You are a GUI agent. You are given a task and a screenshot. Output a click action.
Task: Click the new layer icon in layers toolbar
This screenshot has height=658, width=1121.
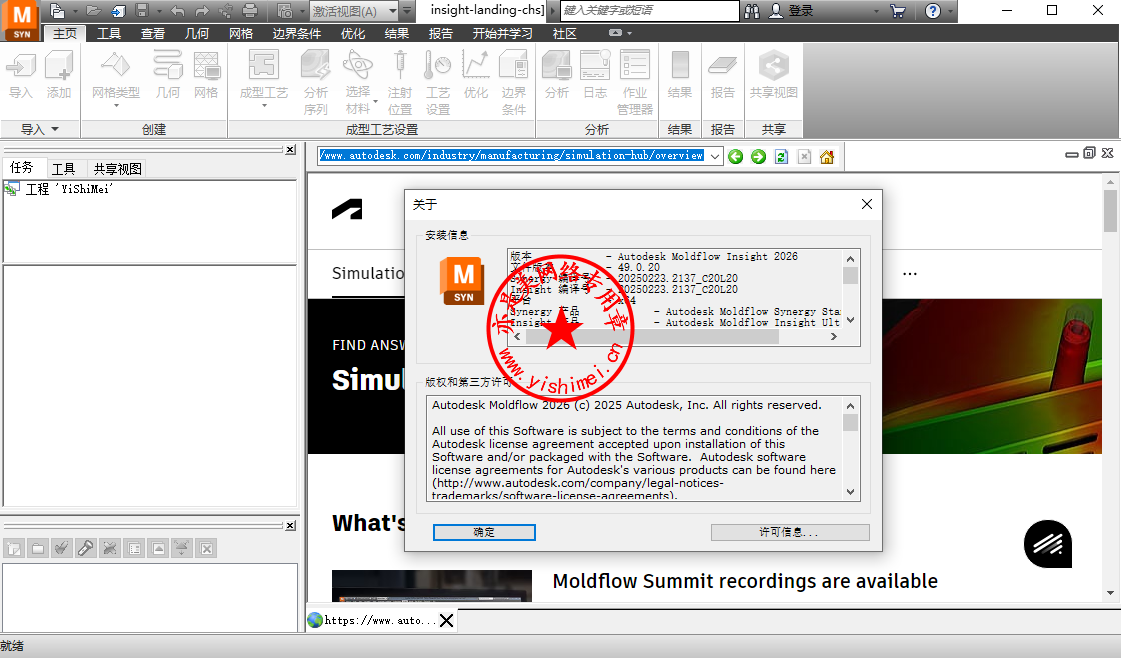coord(14,549)
